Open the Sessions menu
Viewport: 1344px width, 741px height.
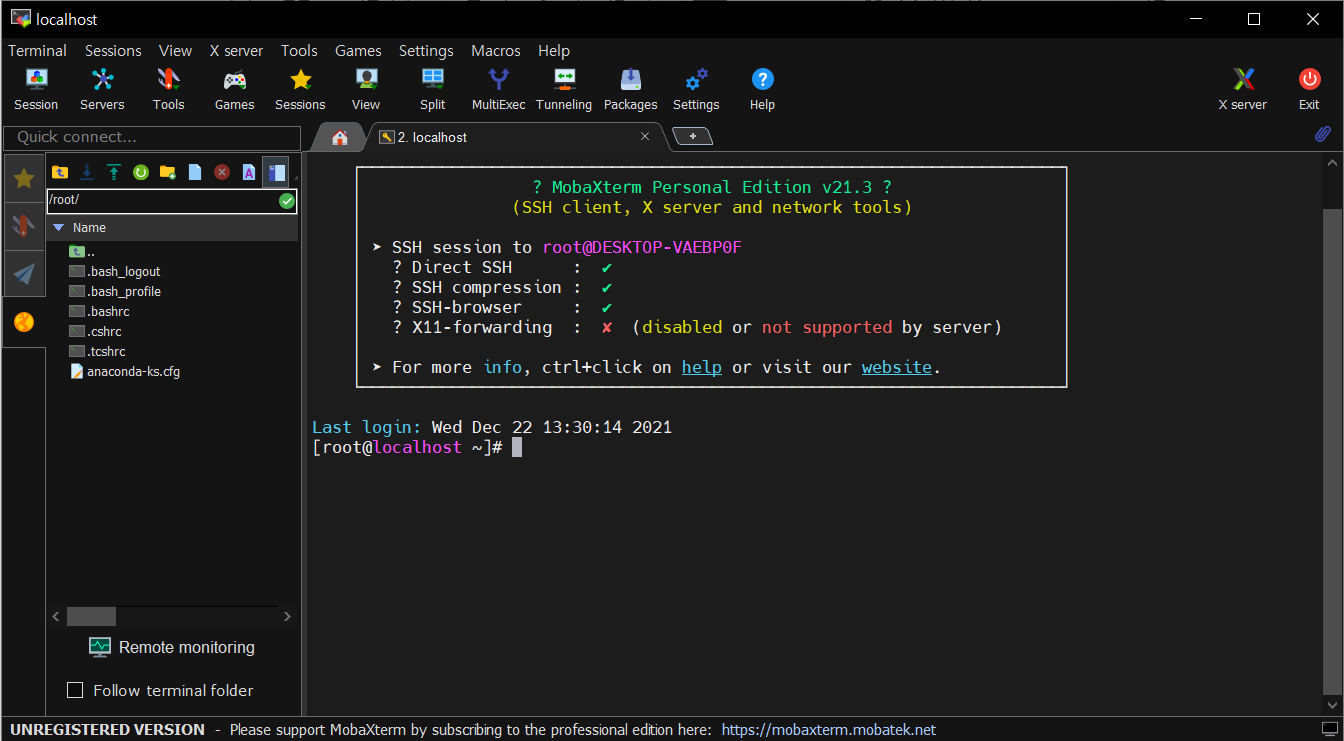(x=113, y=51)
